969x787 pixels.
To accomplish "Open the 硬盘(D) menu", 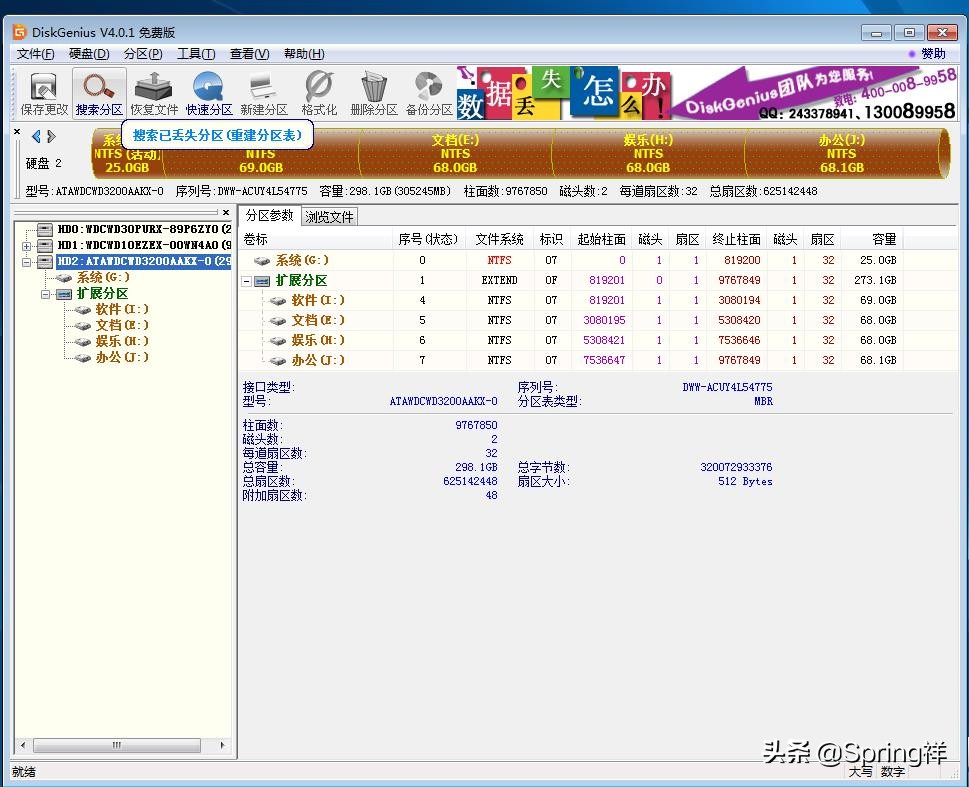I will [x=89, y=54].
